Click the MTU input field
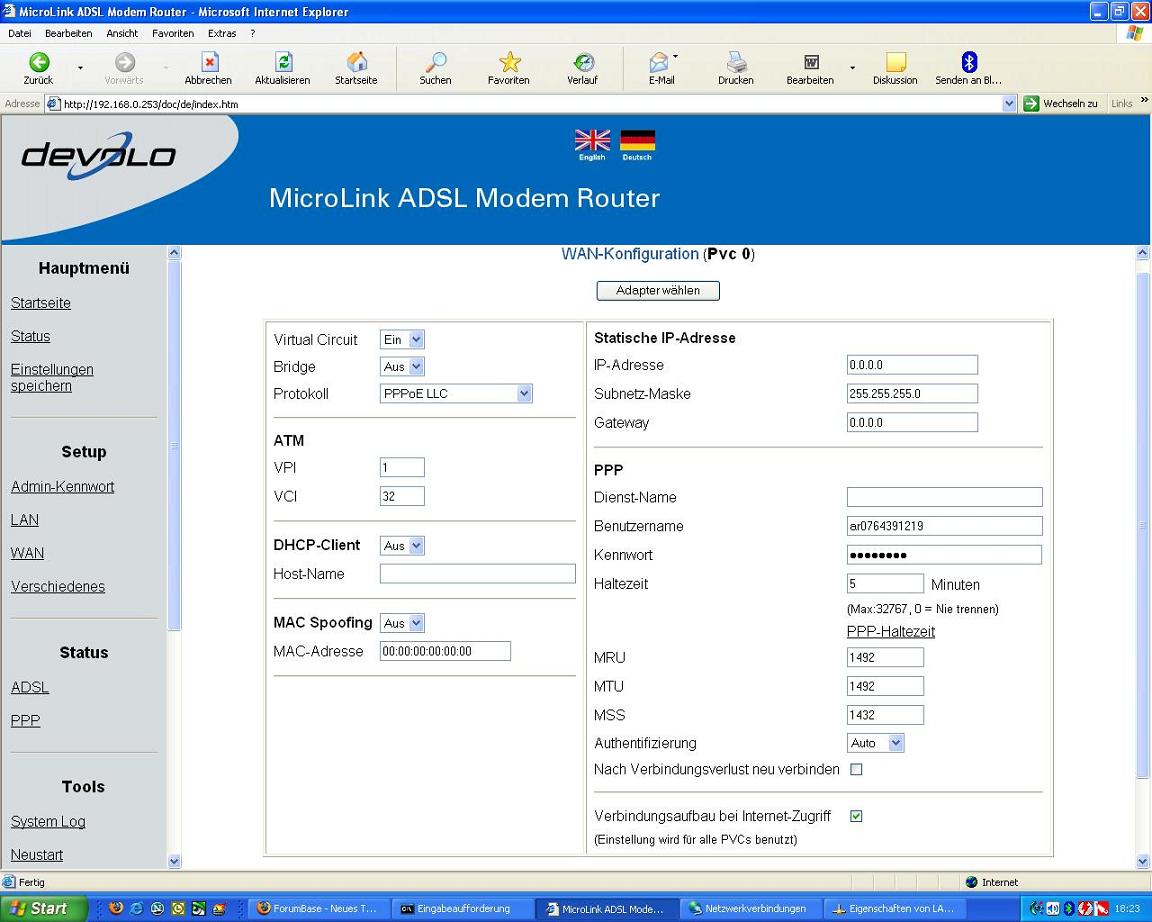 885,686
